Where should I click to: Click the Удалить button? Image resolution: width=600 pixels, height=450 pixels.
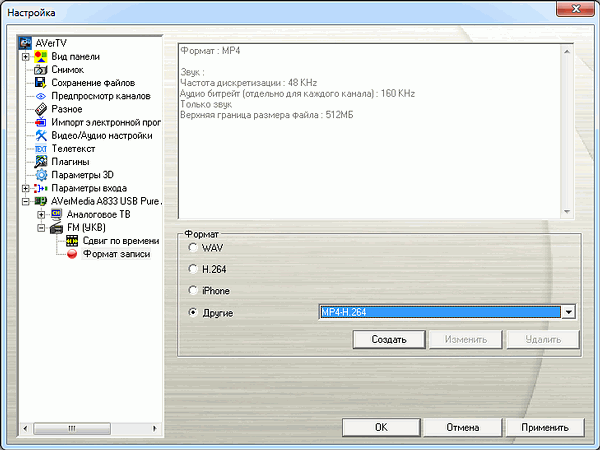(543, 339)
